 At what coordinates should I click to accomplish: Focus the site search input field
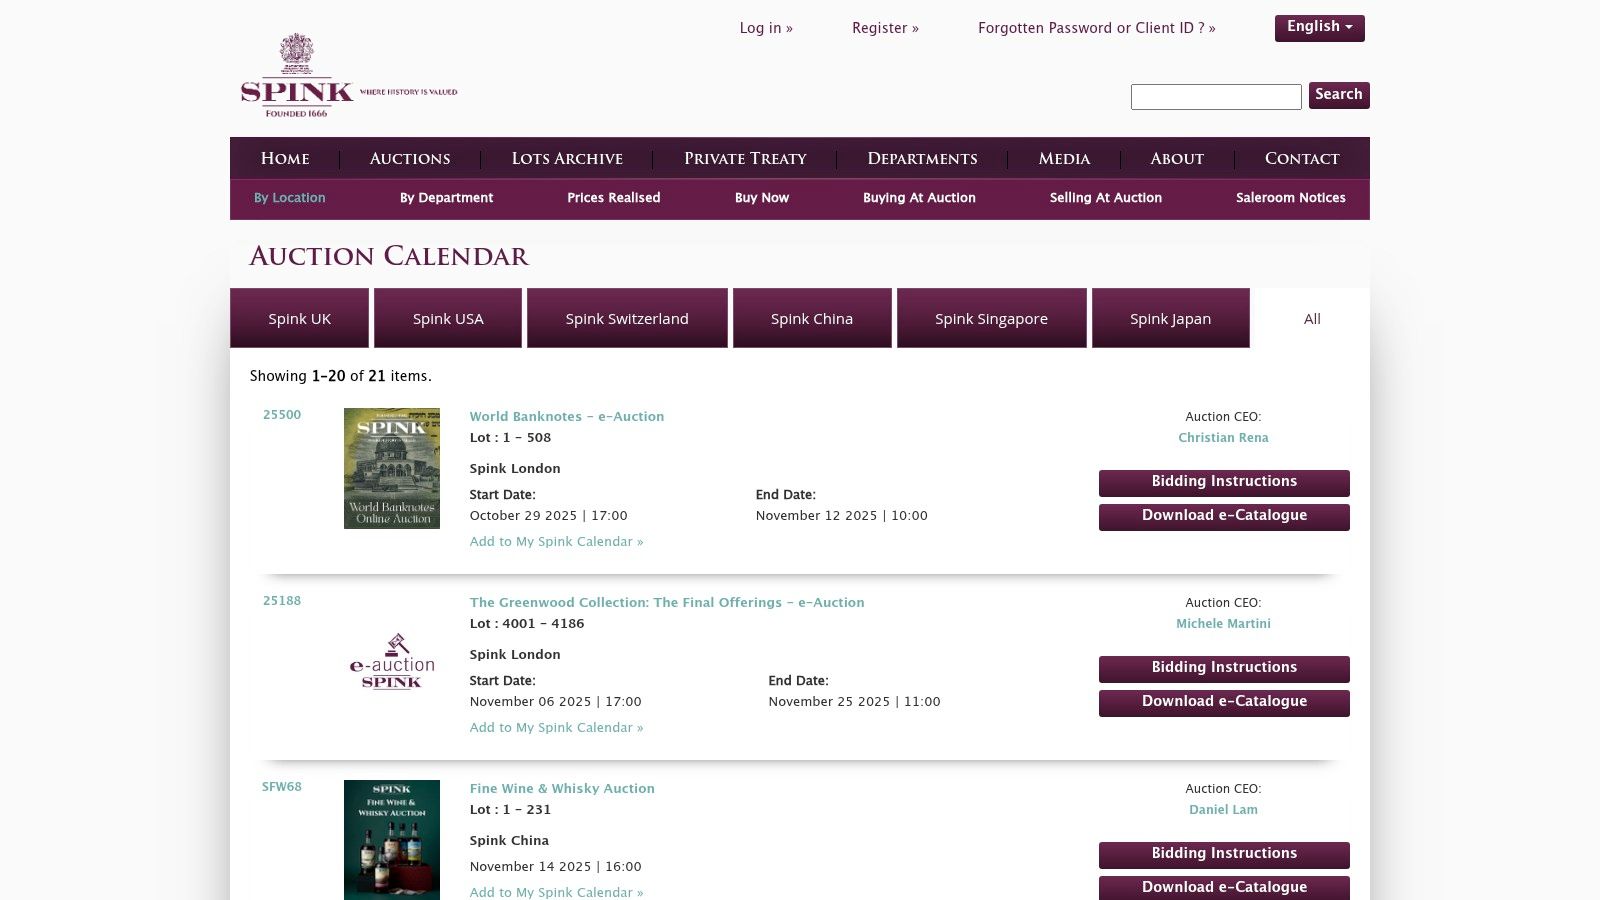coord(1216,96)
